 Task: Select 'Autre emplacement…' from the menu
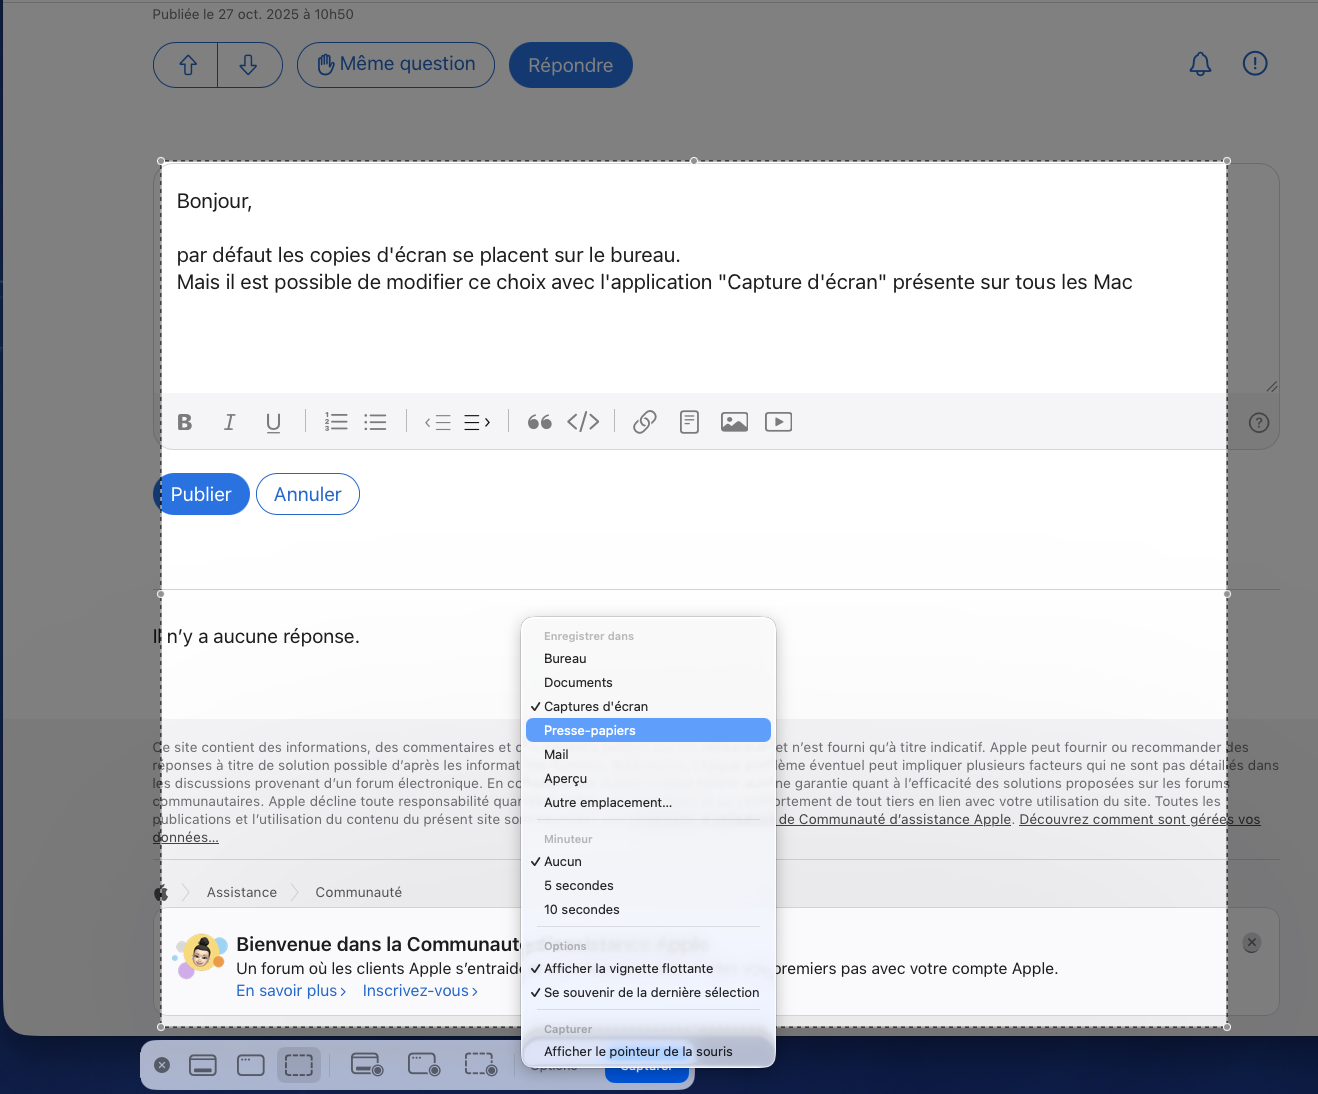coord(607,802)
